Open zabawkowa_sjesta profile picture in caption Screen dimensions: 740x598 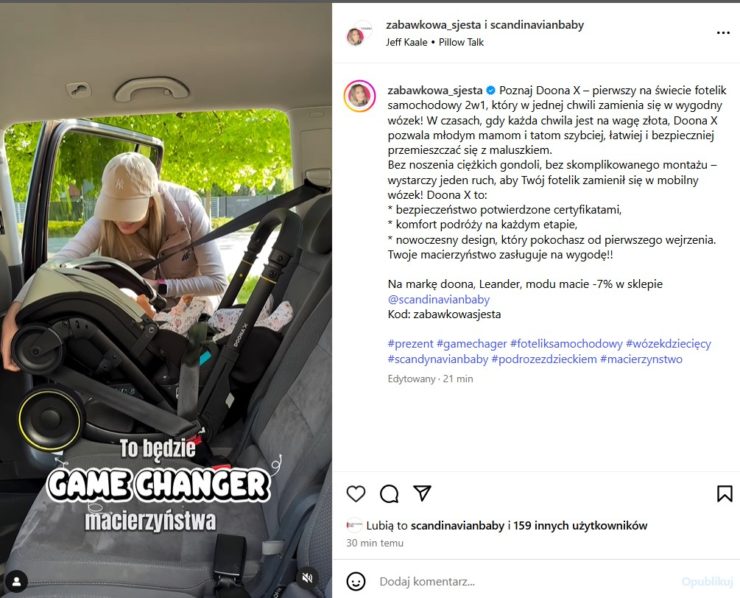coord(360,96)
